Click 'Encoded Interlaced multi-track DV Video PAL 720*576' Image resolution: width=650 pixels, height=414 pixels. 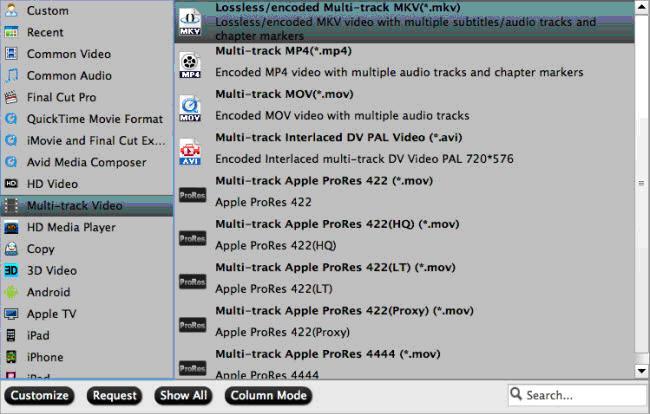pos(364,159)
